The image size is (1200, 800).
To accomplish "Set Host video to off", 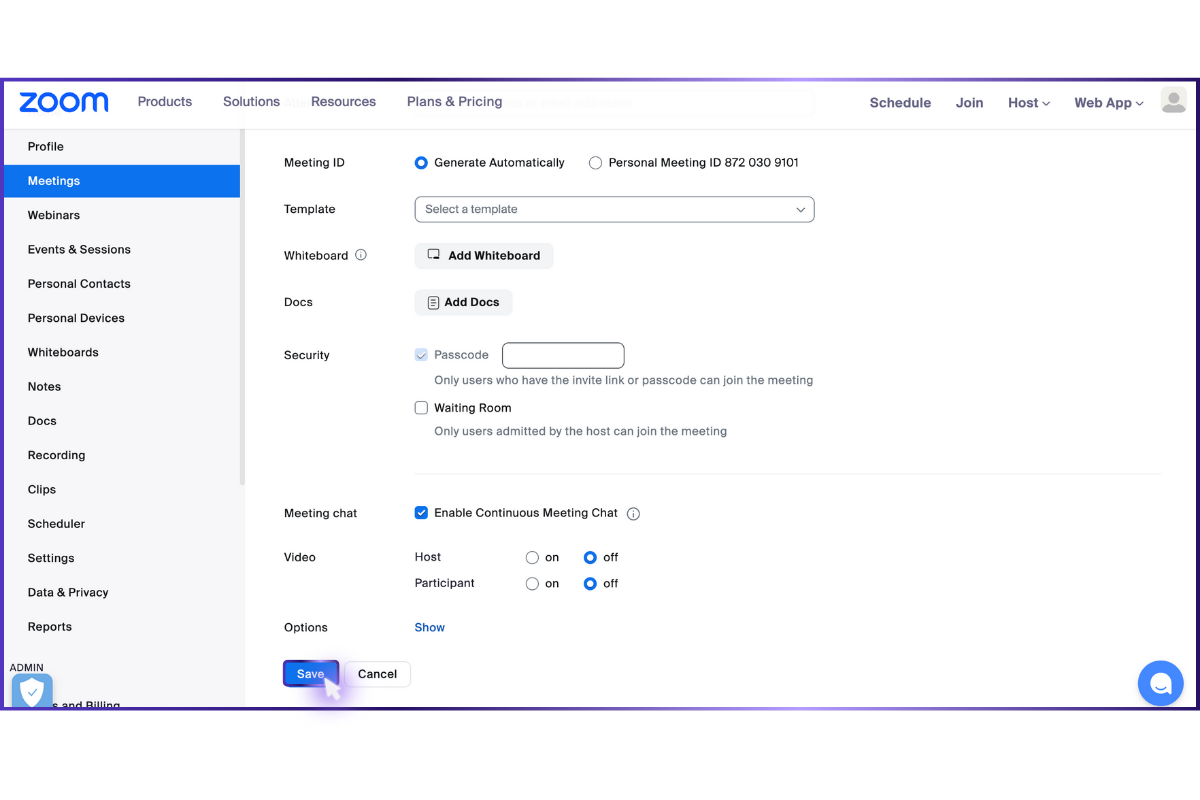I will (x=590, y=558).
